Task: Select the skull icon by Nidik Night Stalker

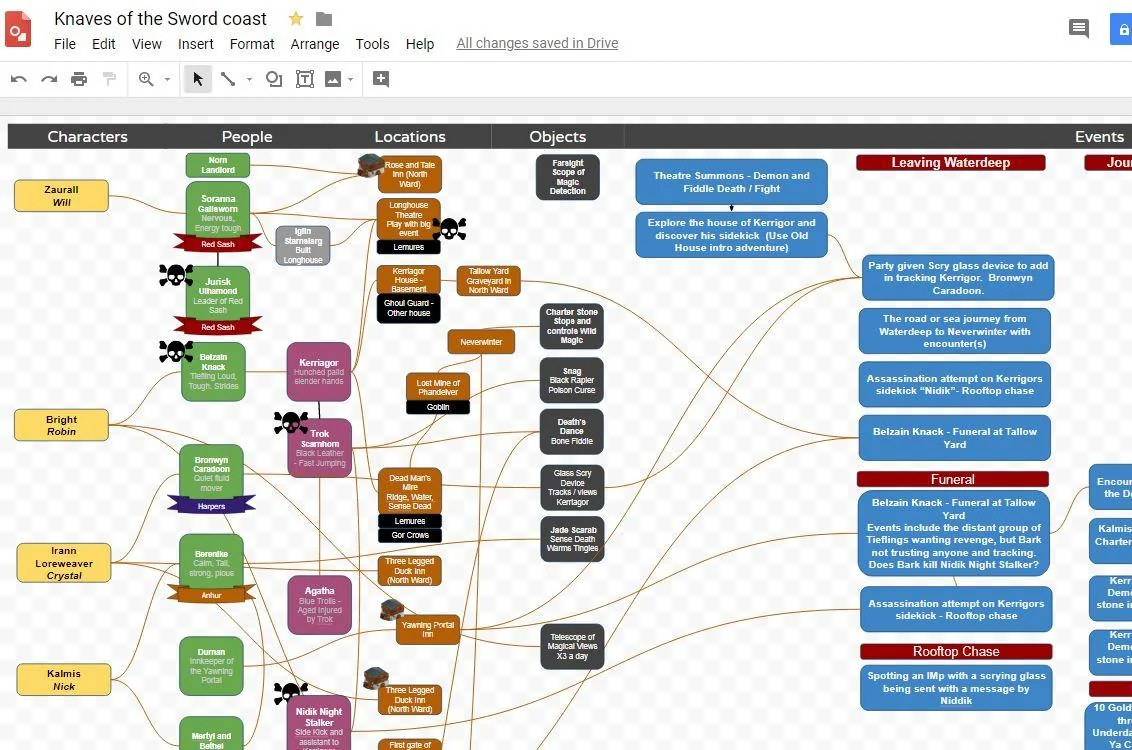Action: click(291, 693)
